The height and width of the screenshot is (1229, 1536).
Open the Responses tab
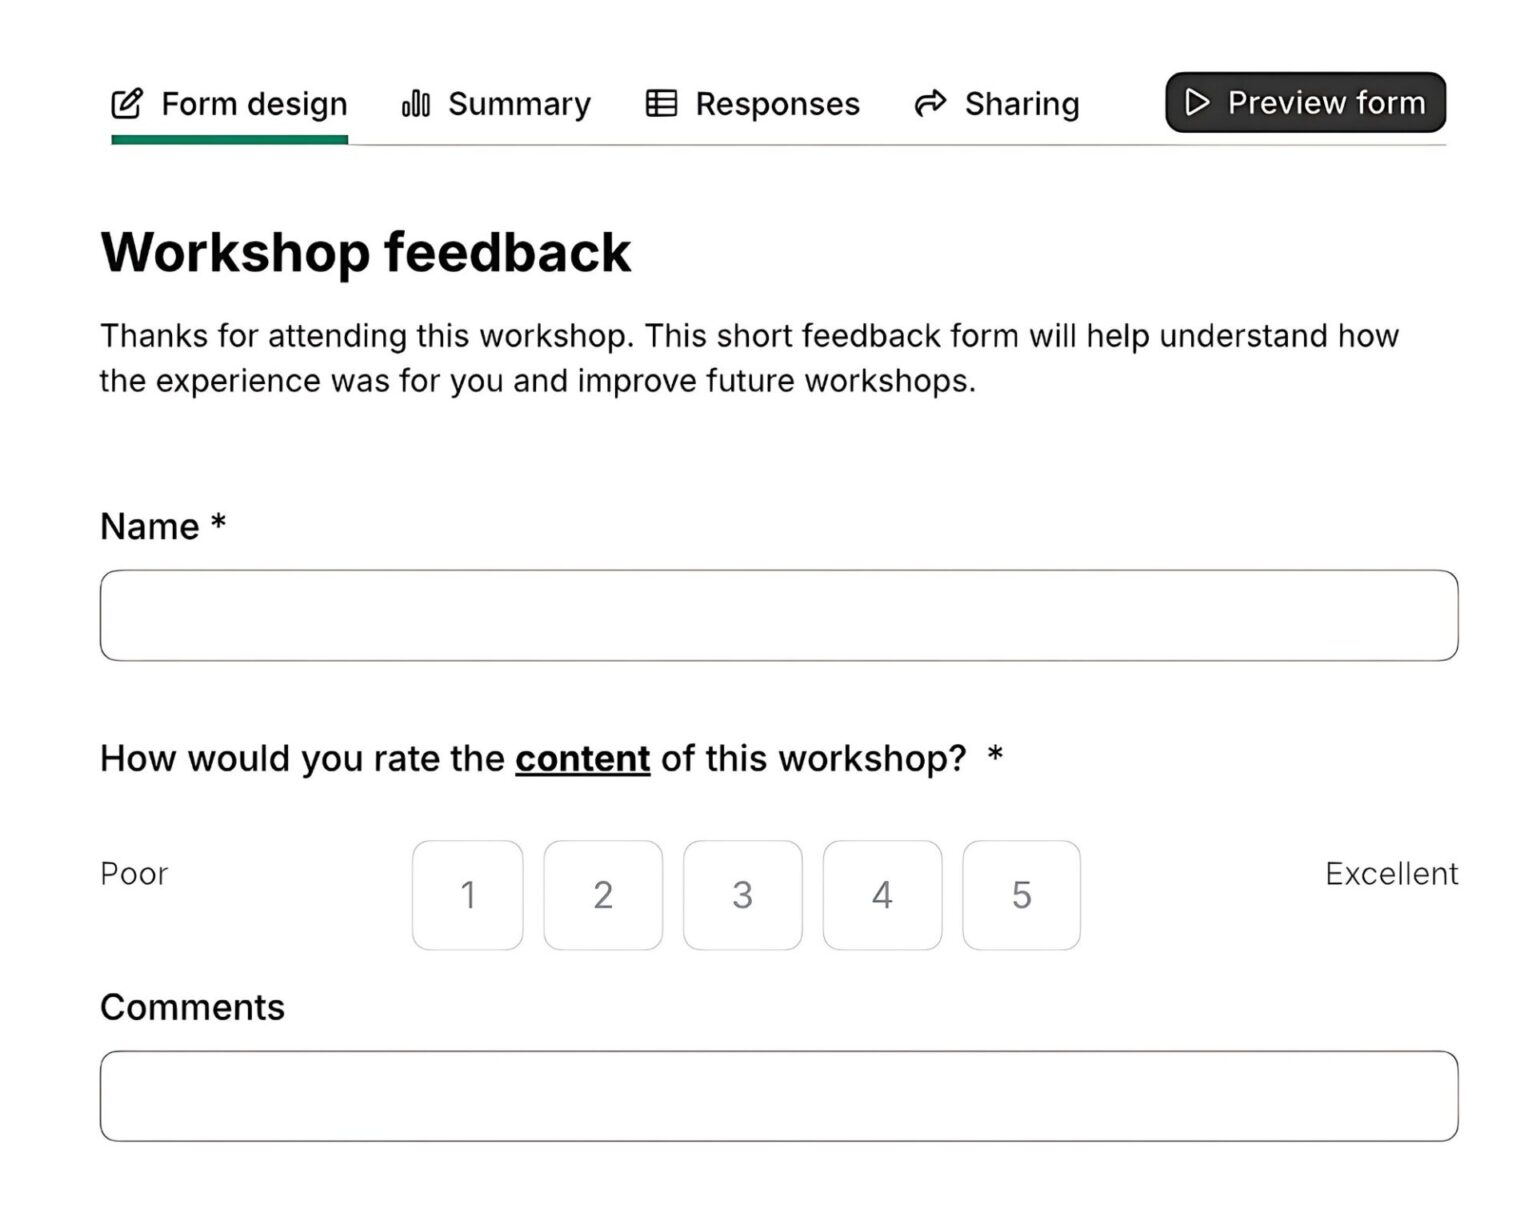[777, 103]
